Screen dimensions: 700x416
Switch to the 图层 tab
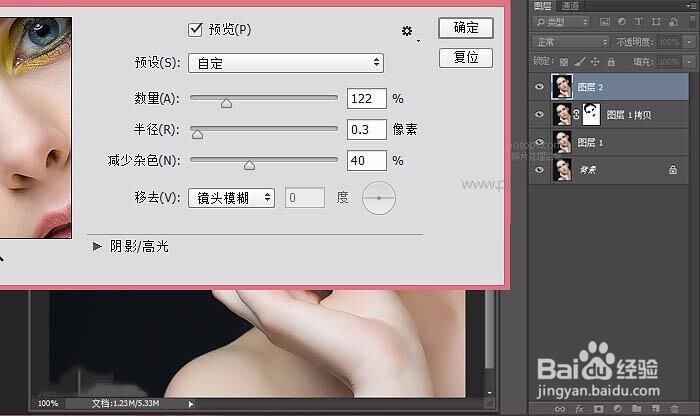click(542, 6)
